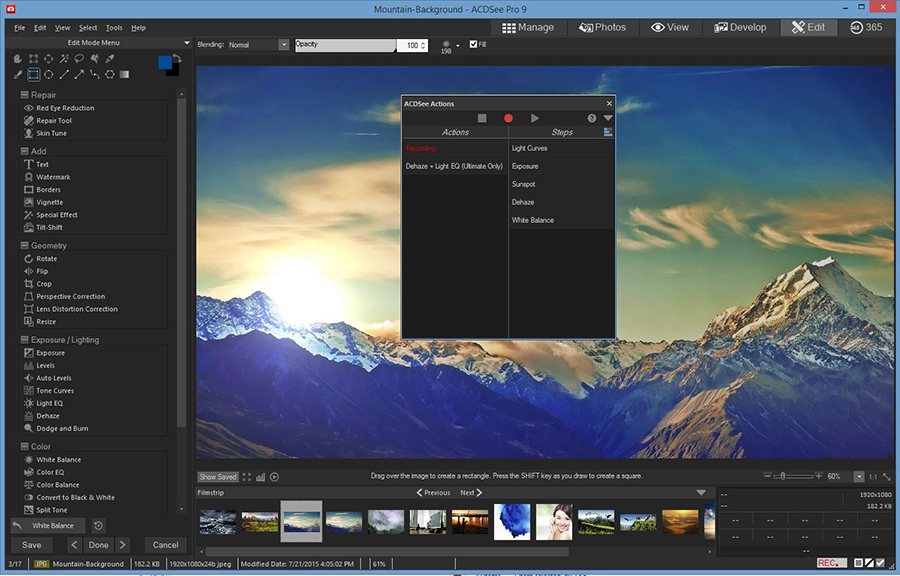
Task: Show the histogram icon below the image
Action: click(261, 477)
